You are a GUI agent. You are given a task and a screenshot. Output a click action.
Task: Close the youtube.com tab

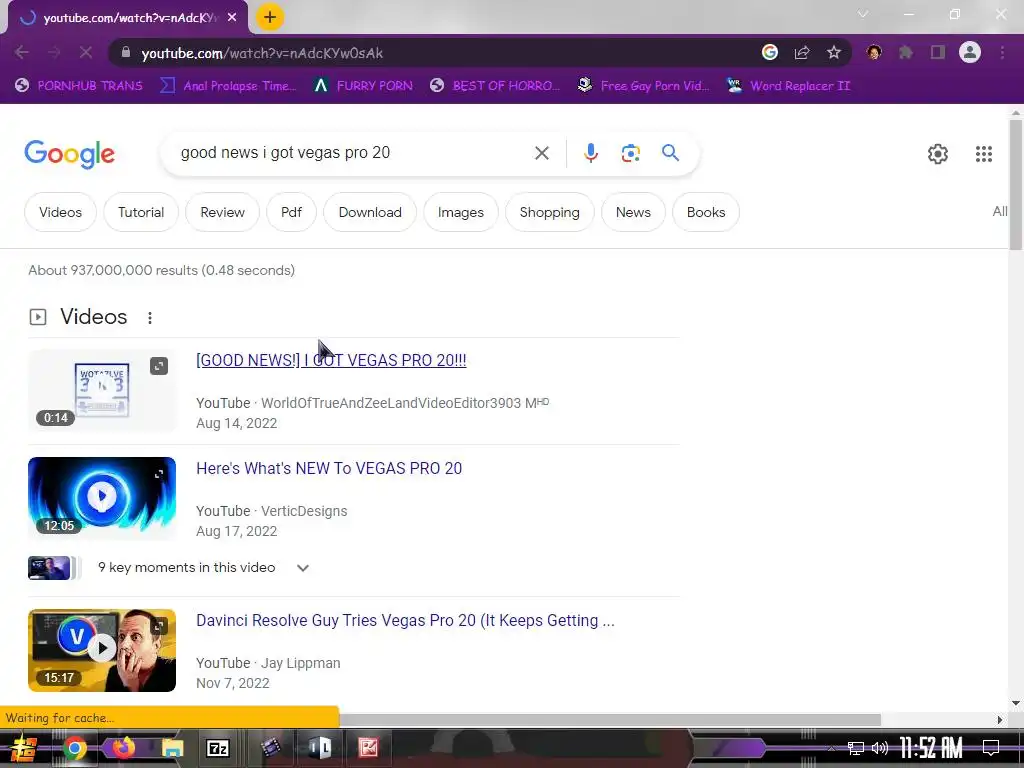[232, 18]
